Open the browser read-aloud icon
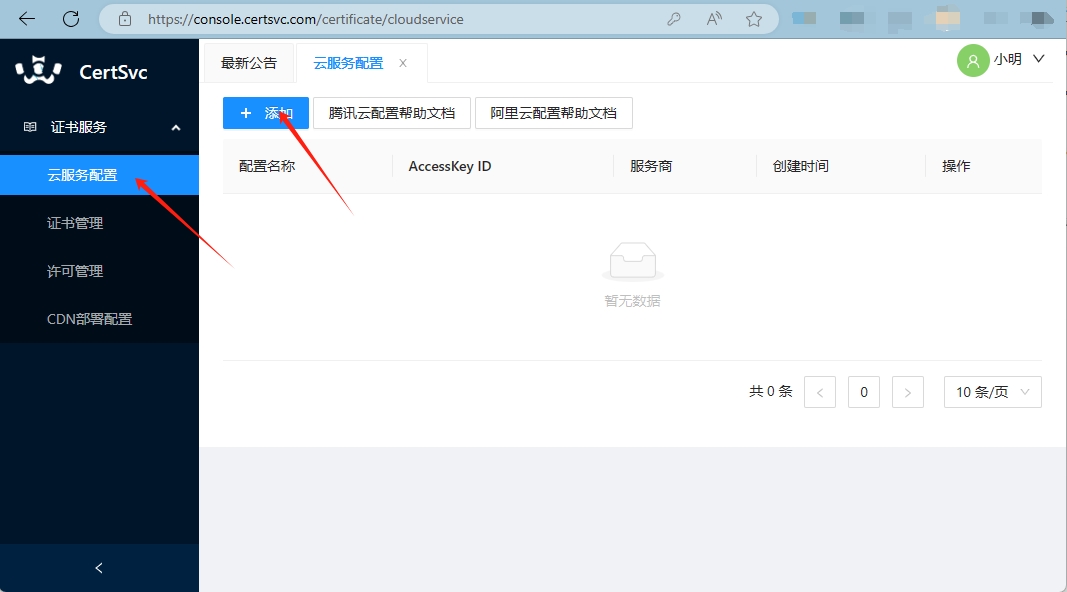Screen dimensions: 1067x592 coord(712,18)
